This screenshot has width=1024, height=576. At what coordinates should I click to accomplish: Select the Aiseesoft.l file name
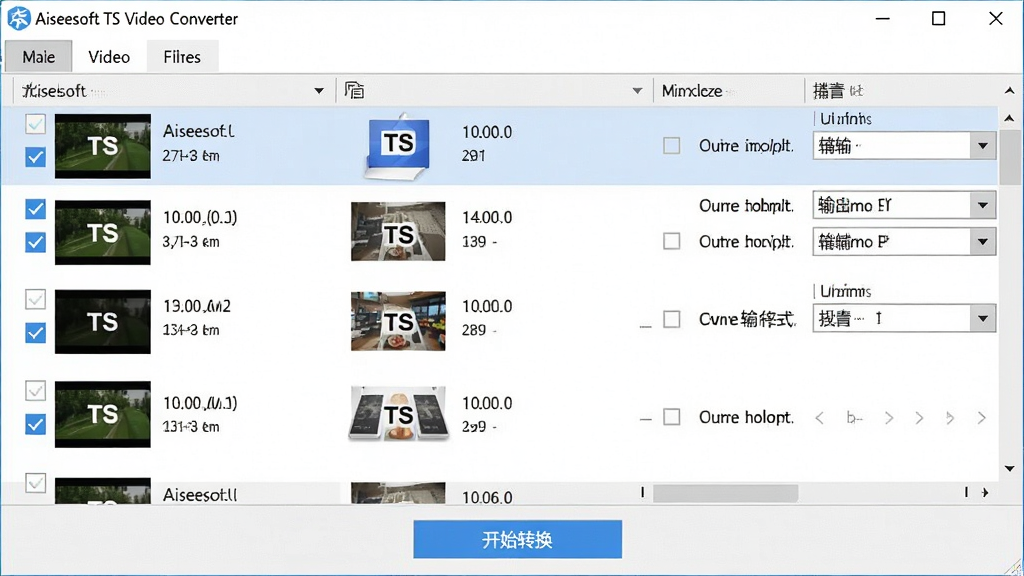coord(199,131)
